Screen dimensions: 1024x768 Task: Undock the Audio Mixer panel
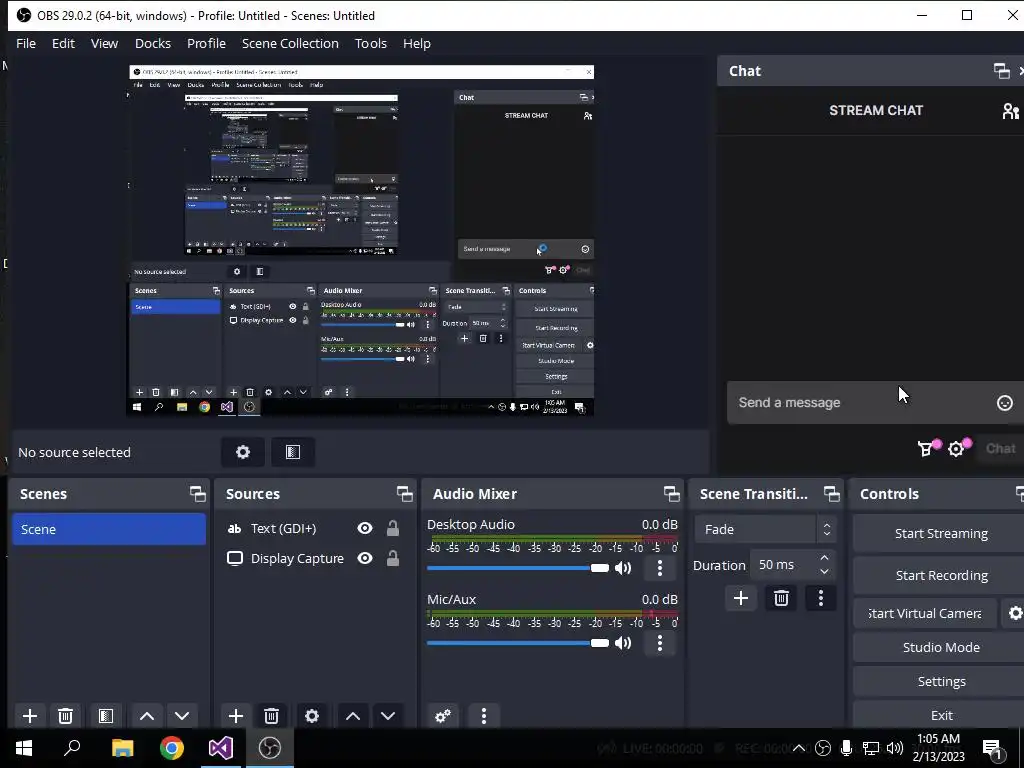pos(671,494)
